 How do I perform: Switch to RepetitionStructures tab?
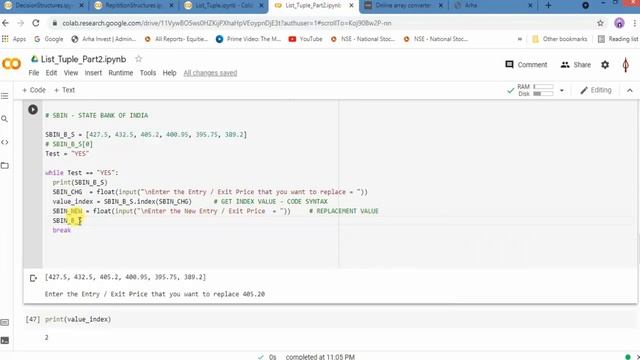tap(133, 6)
